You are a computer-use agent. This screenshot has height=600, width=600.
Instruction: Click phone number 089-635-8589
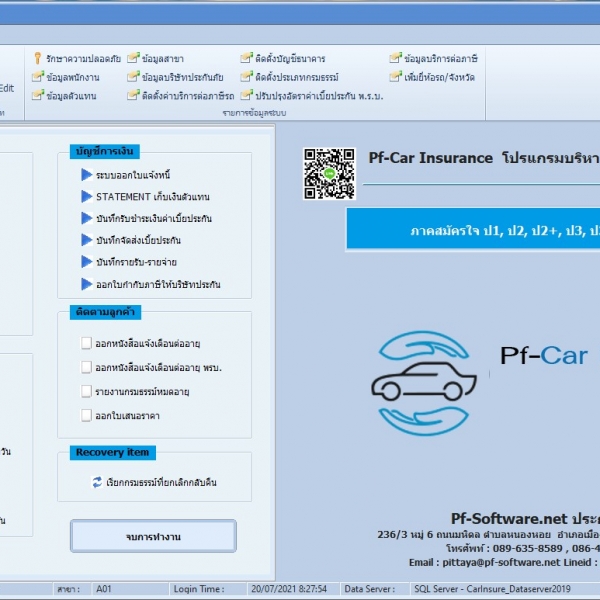coord(527,548)
